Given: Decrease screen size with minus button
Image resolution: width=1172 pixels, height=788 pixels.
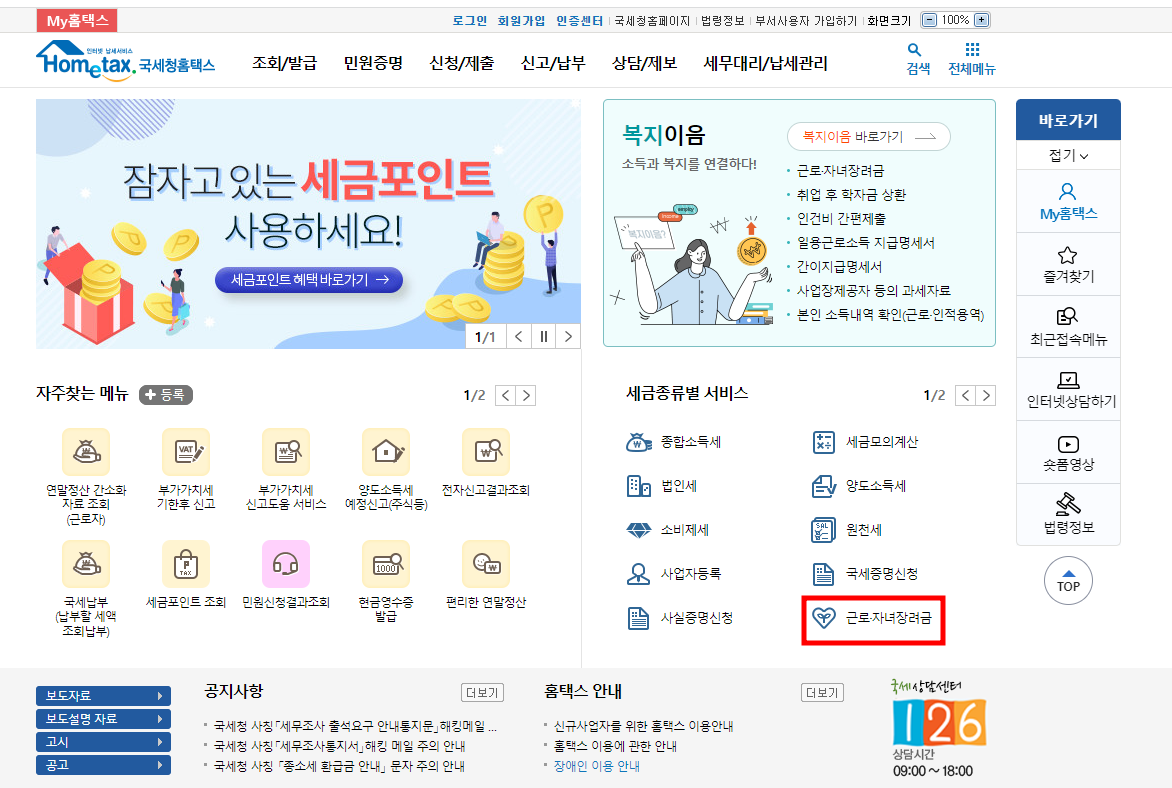Looking at the screenshot, I should pos(929,20).
